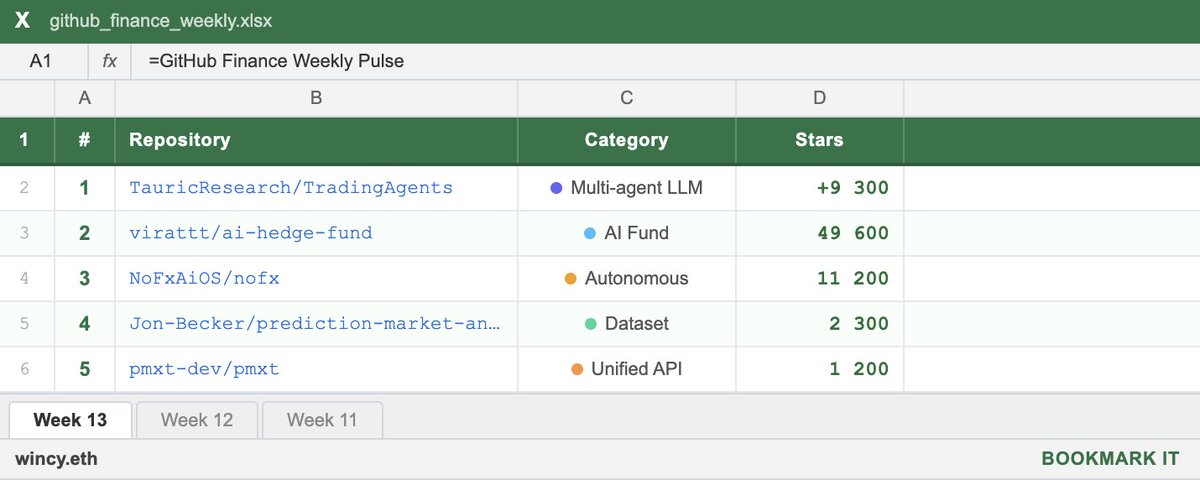Select the Unified API category cell
Image resolution: width=1200 pixels, height=480 pixels.
point(627,369)
